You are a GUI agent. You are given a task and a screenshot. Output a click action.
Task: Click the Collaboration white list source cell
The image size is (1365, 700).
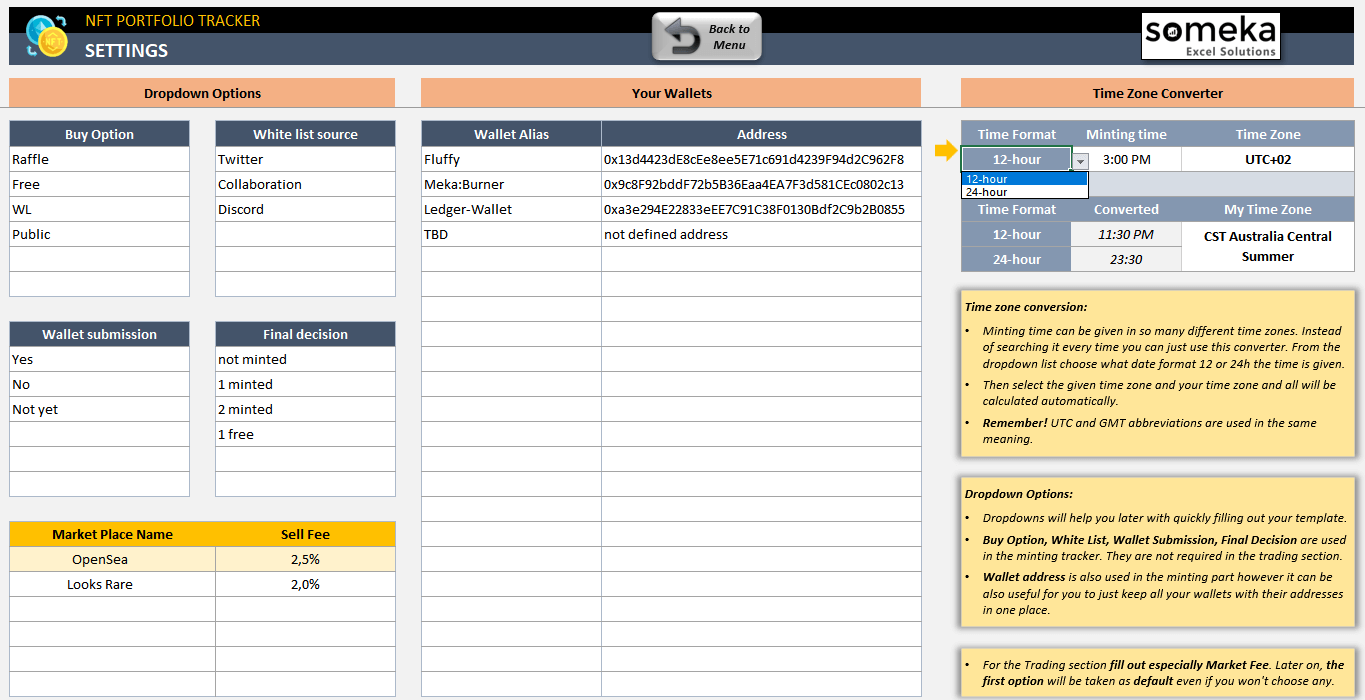click(x=305, y=184)
